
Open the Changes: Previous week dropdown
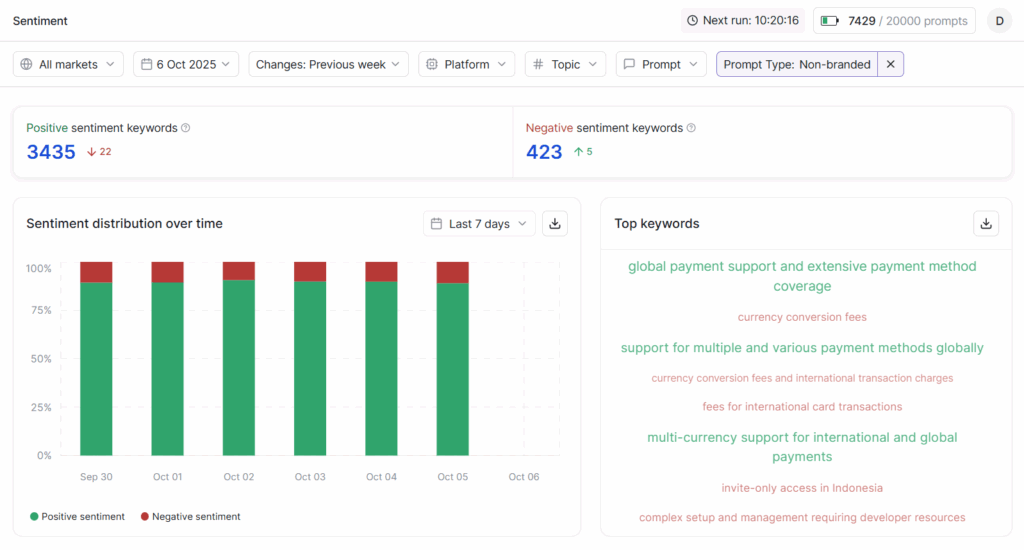[x=328, y=64]
